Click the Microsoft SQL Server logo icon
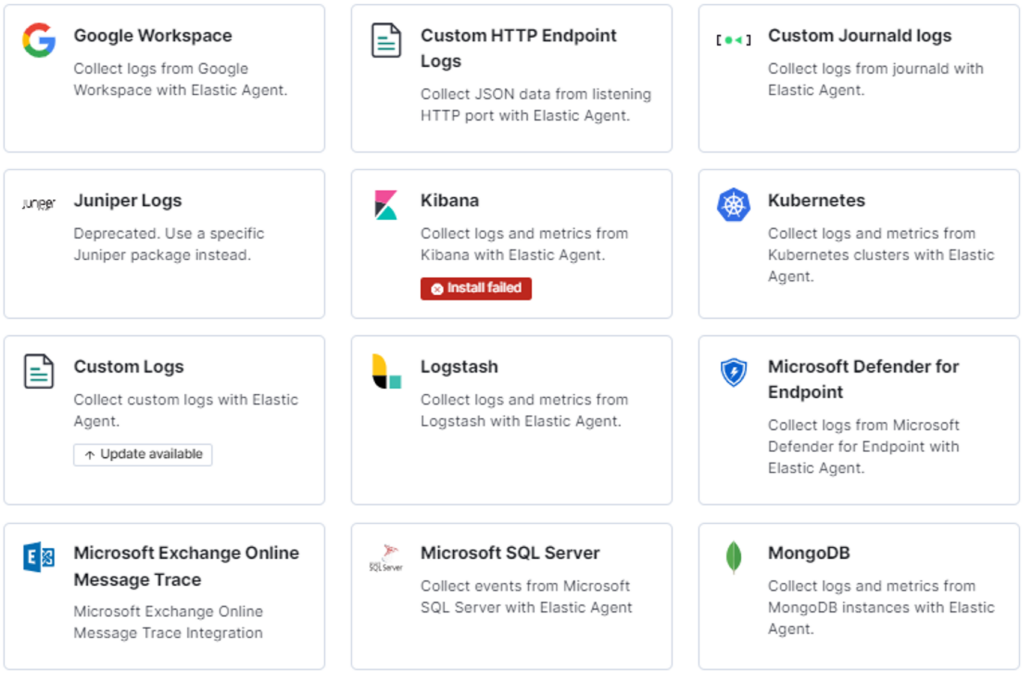The image size is (1024, 675). pos(386,558)
